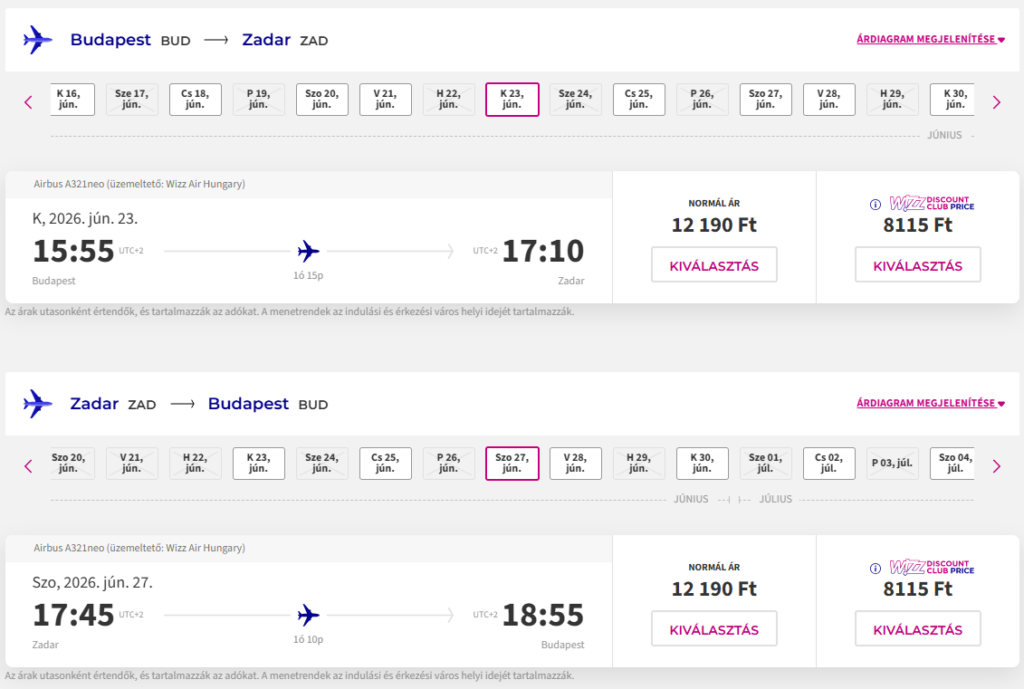Switch the return date to Cs 02, júl.
Viewport: 1024px width, 689px height.
click(x=829, y=463)
